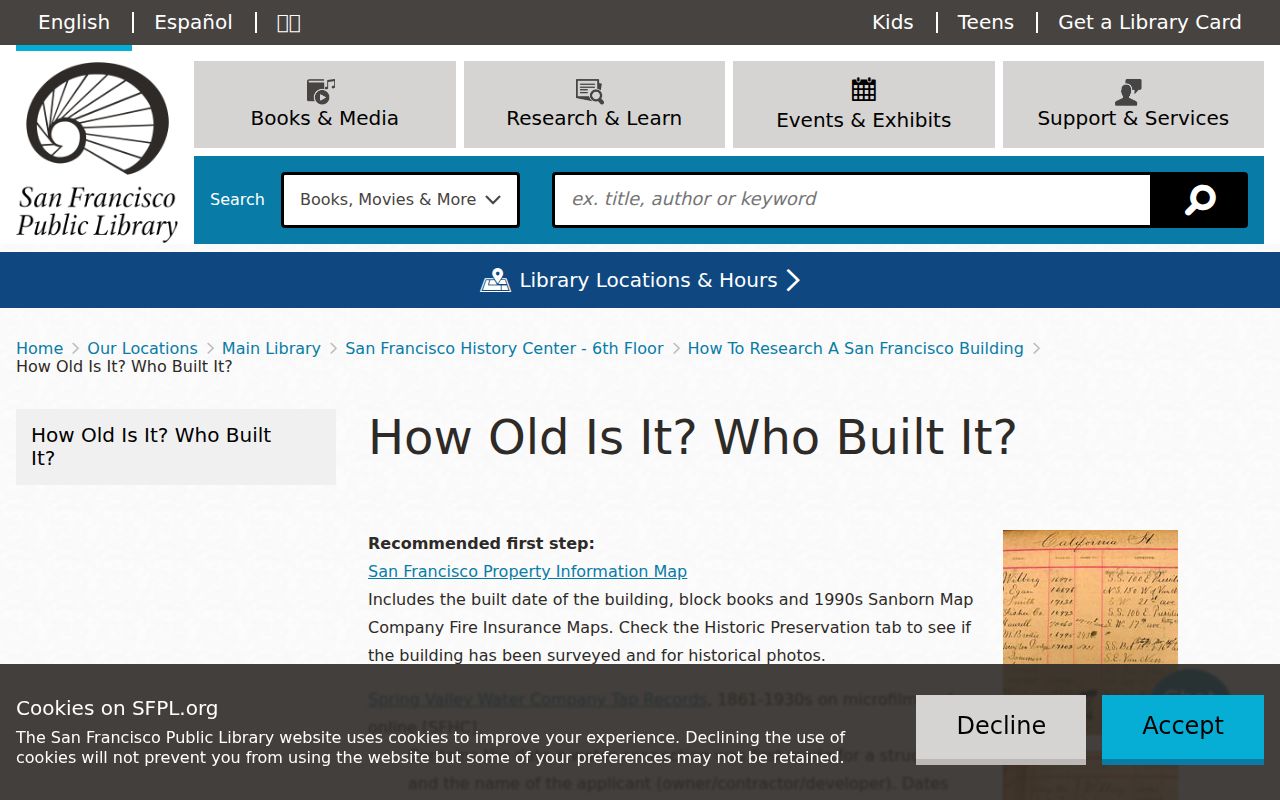
Task: Click the Books & Media icon
Action: pos(321,91)
